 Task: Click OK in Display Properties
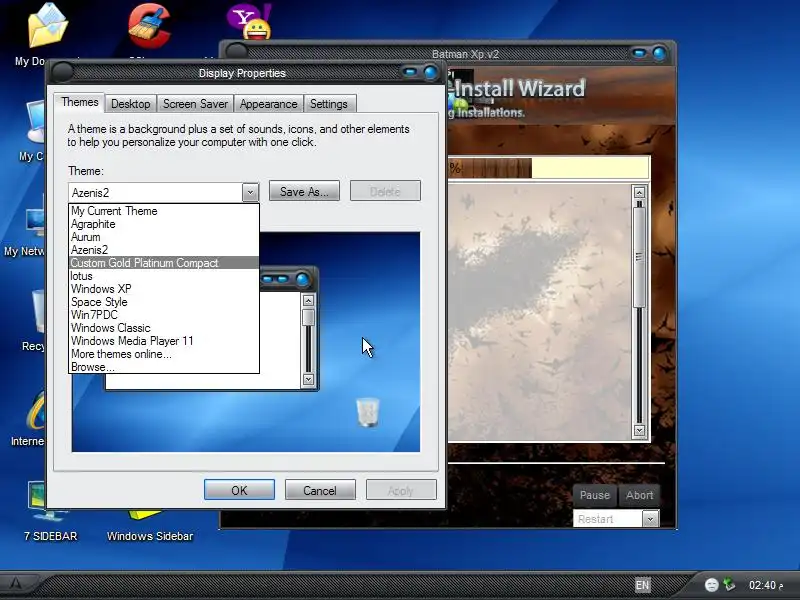tap(239, 490)
